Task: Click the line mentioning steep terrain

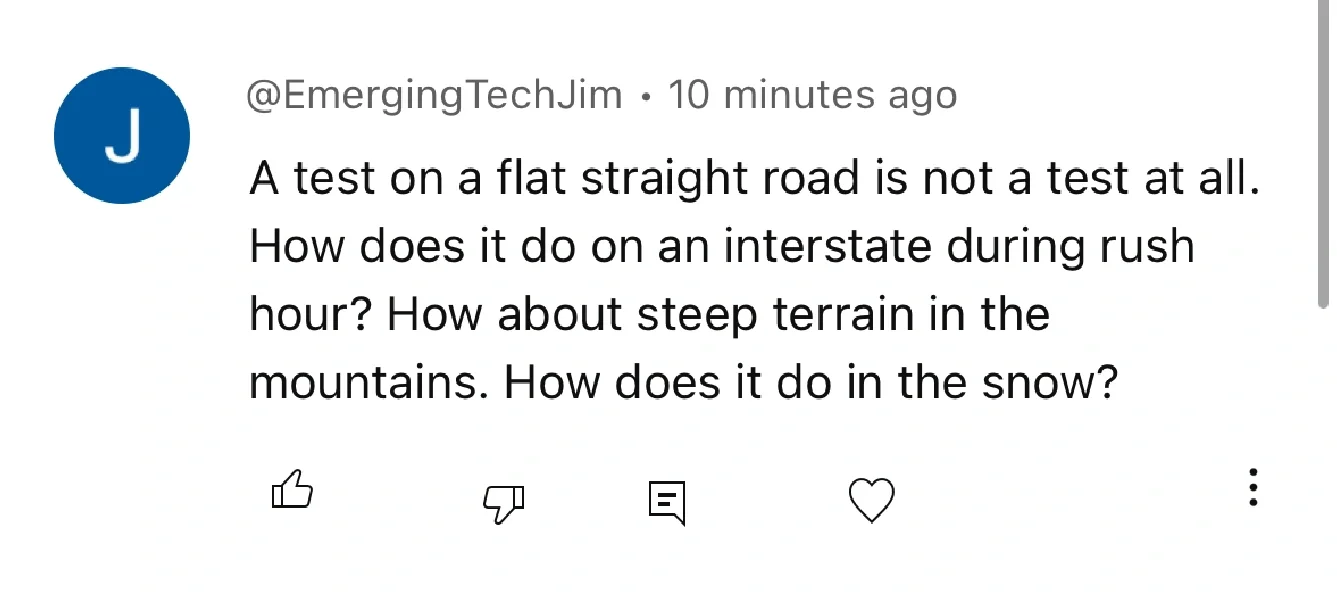Action: click(x=649, y=315)
